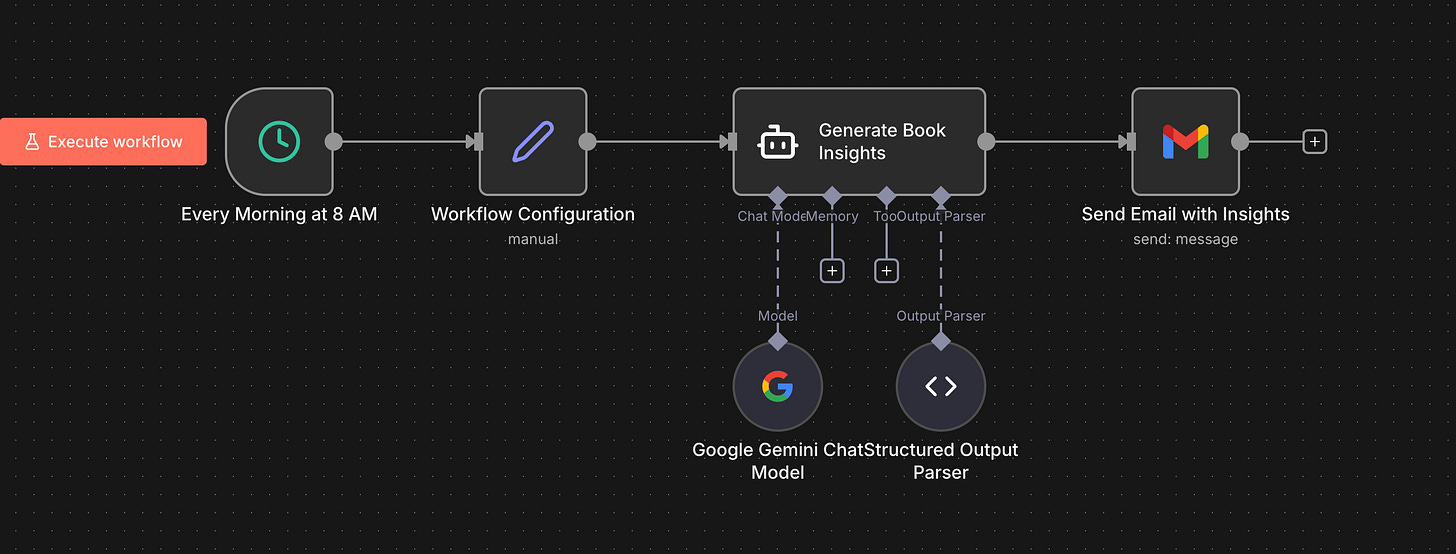Image resolution: width=1456 pixels, height=554 pixels.
Task: Click the 'Google Gemini Chat Model' label
Action: [777, 461]
